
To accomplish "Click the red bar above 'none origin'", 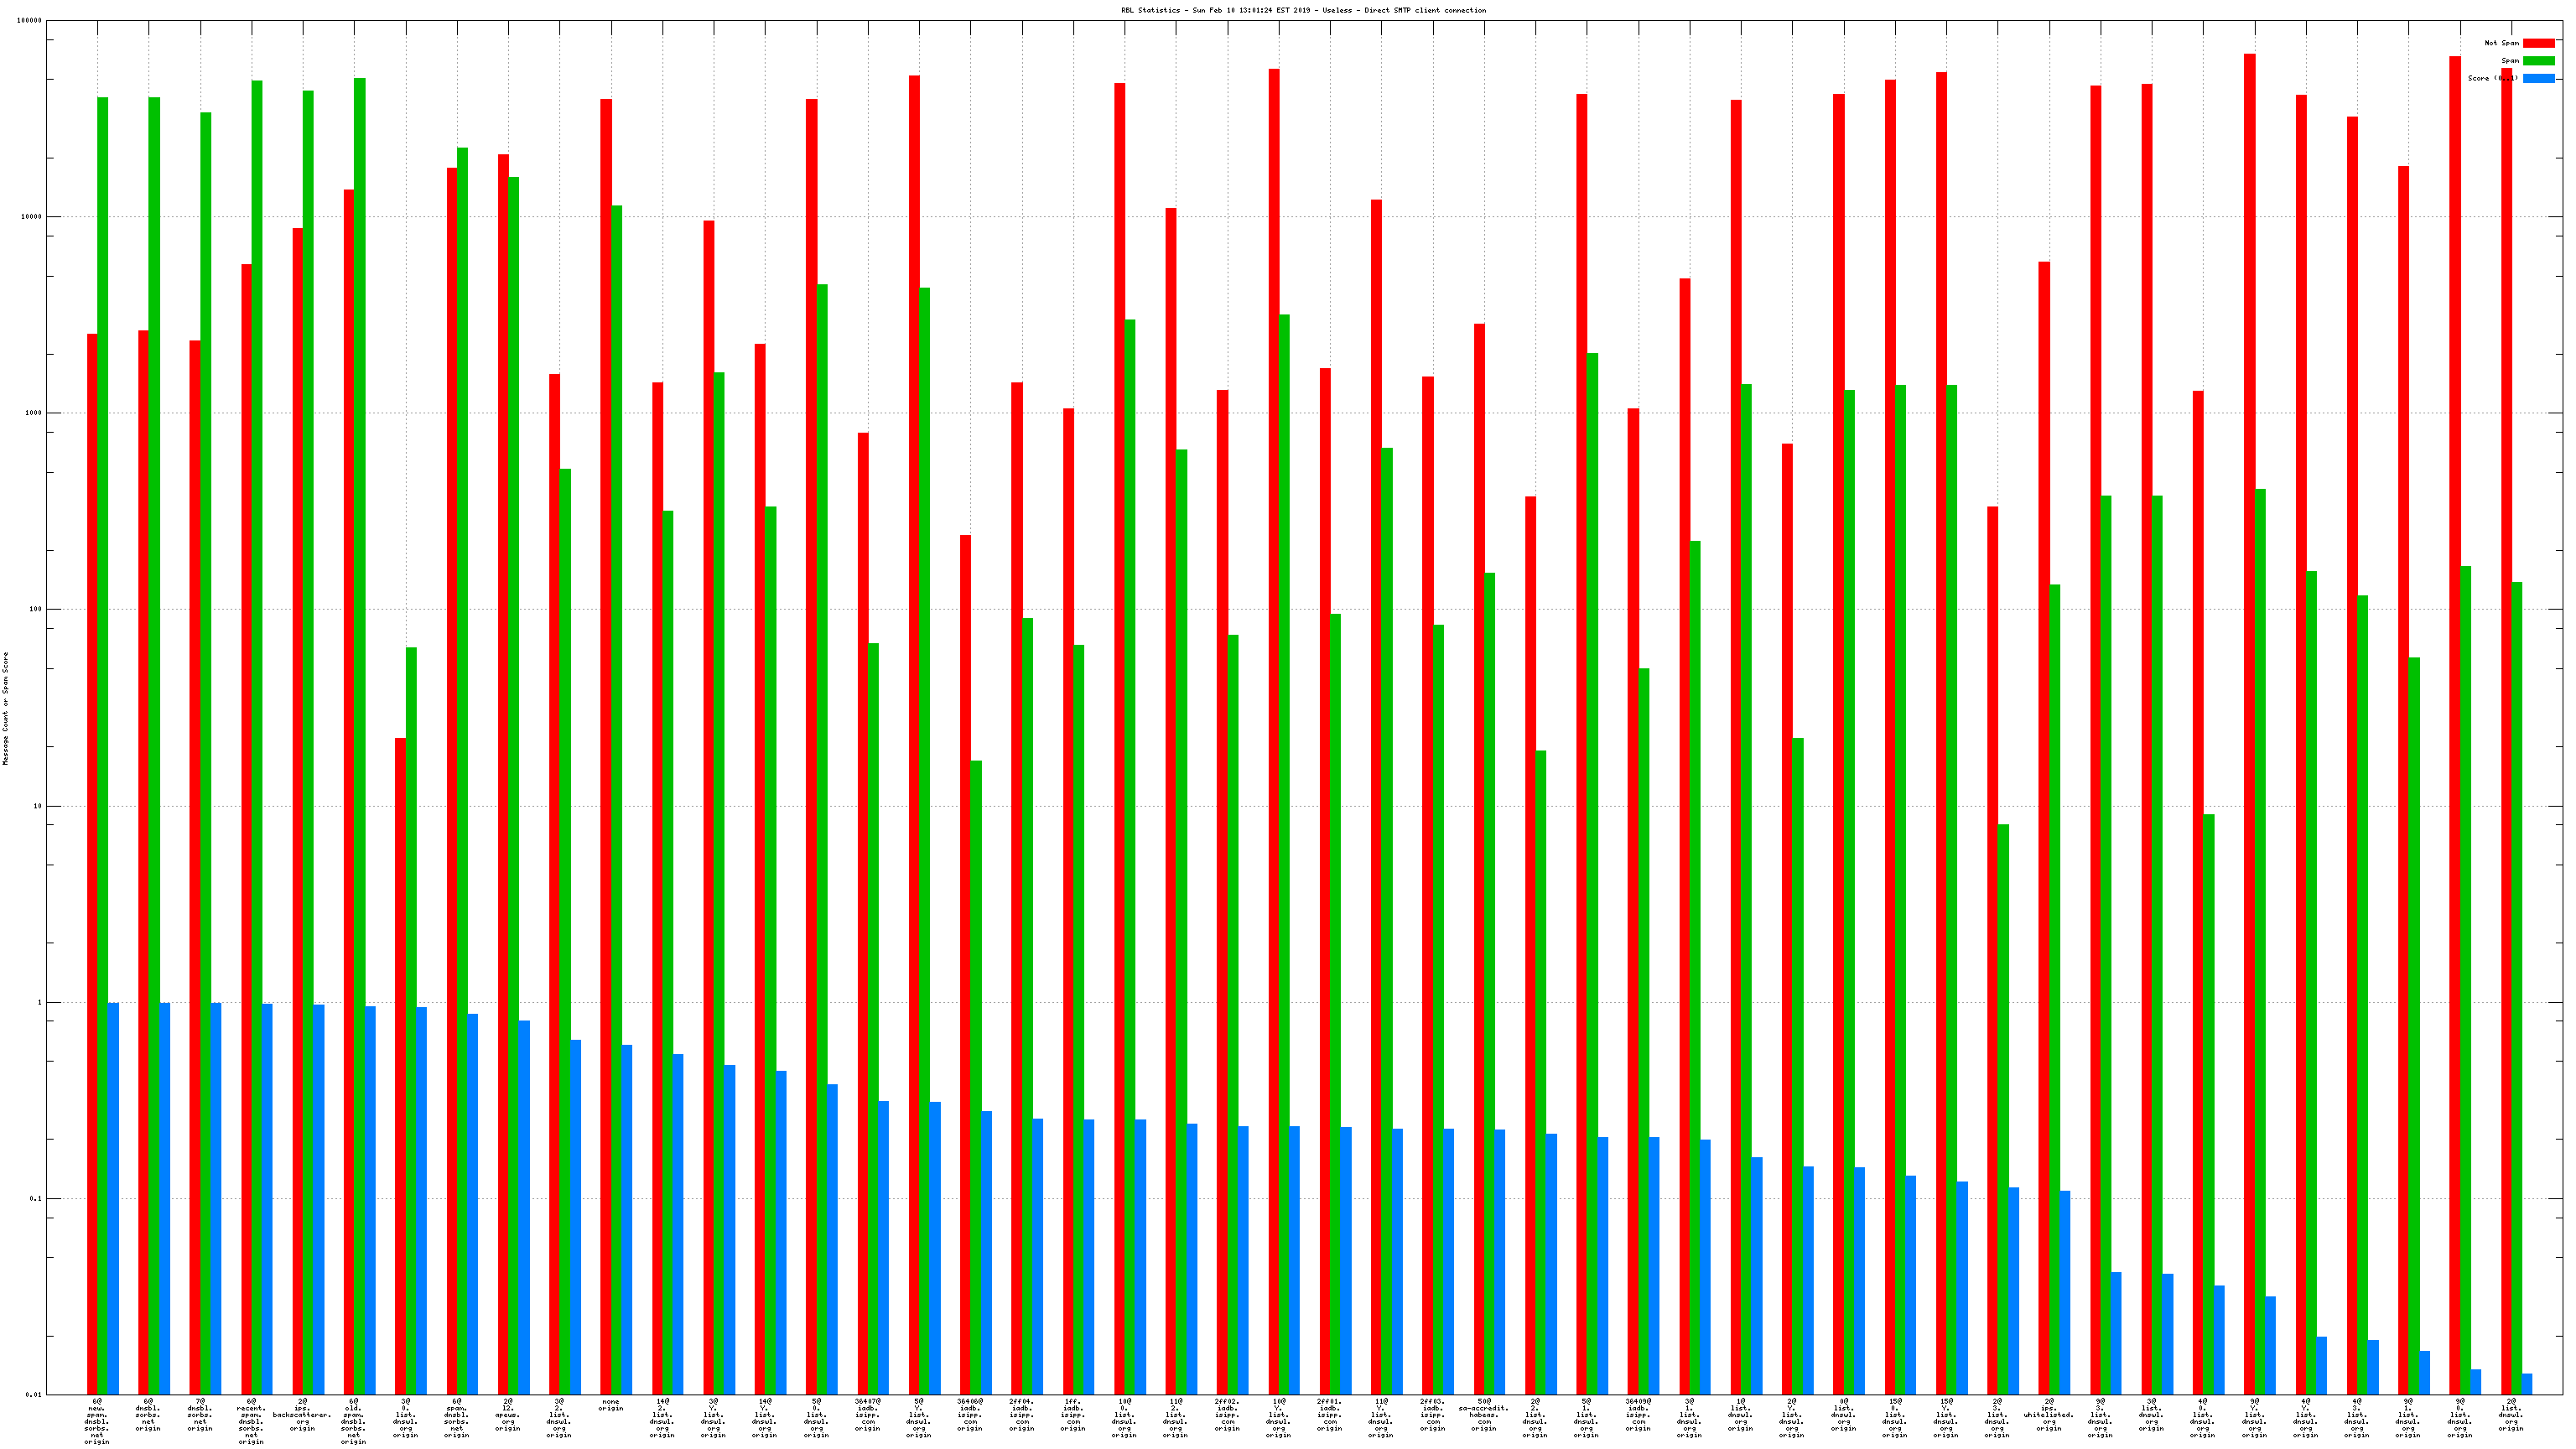I will pos(606,700).
